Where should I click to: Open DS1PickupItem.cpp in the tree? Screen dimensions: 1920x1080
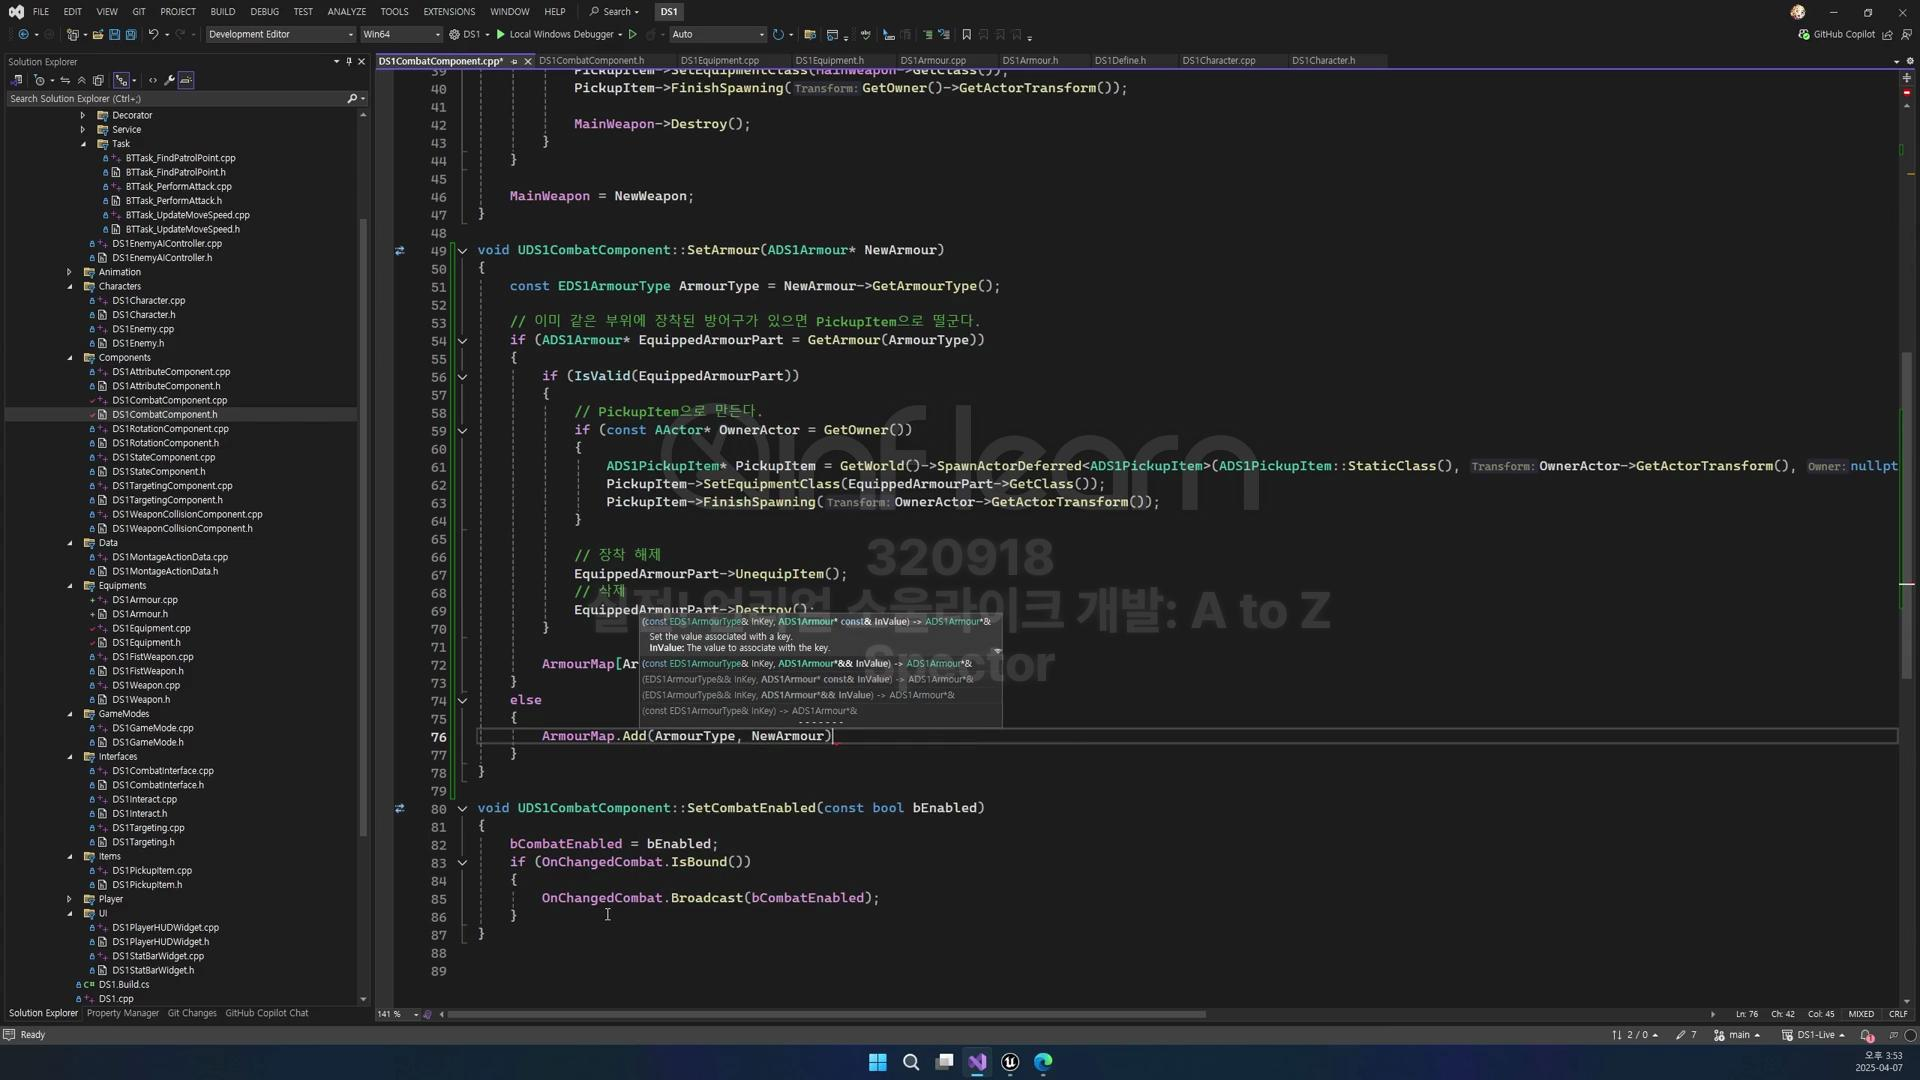tap(152, 871)
